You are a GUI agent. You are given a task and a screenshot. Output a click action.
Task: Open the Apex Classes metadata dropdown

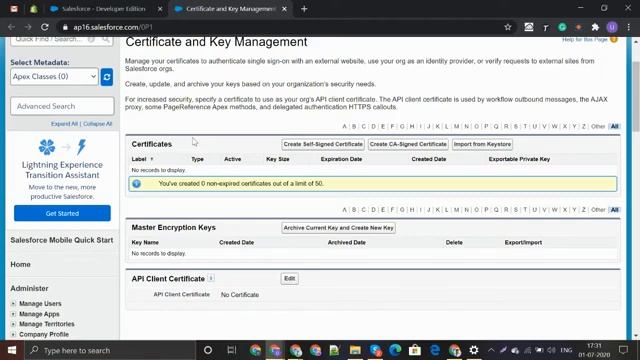54,76
